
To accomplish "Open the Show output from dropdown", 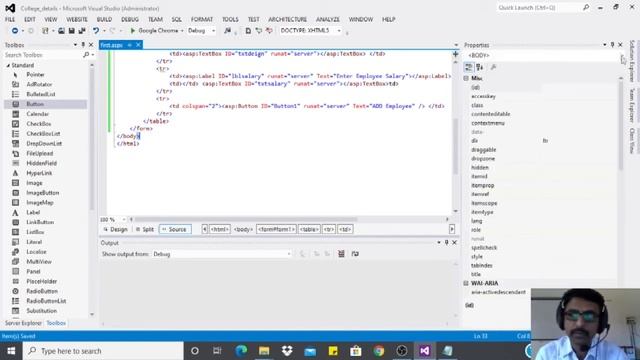I will pos(289,254).
